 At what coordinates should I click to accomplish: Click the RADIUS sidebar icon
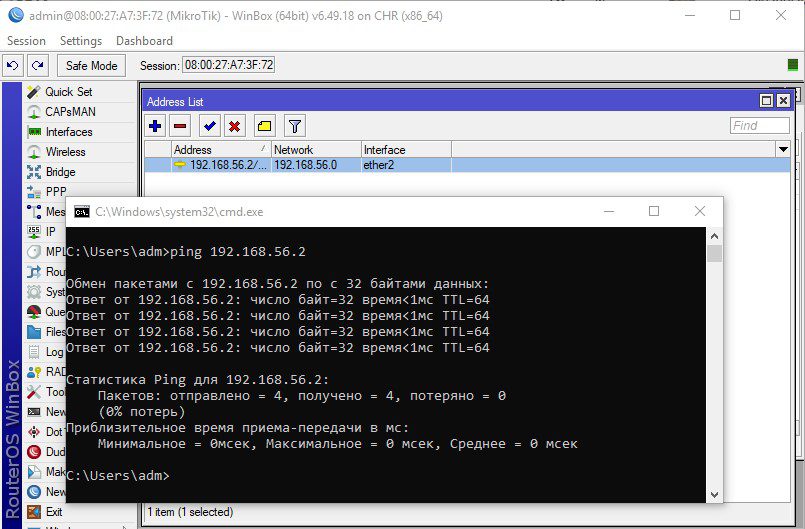34,372
